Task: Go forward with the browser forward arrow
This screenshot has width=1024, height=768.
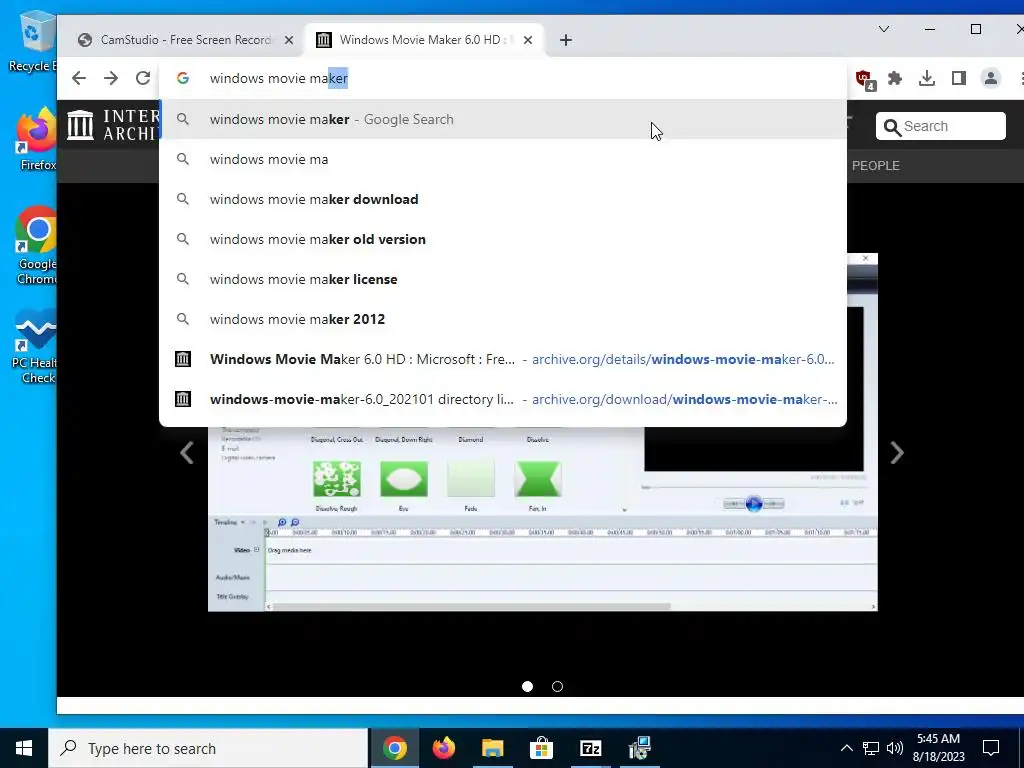Action: point(111,78)
